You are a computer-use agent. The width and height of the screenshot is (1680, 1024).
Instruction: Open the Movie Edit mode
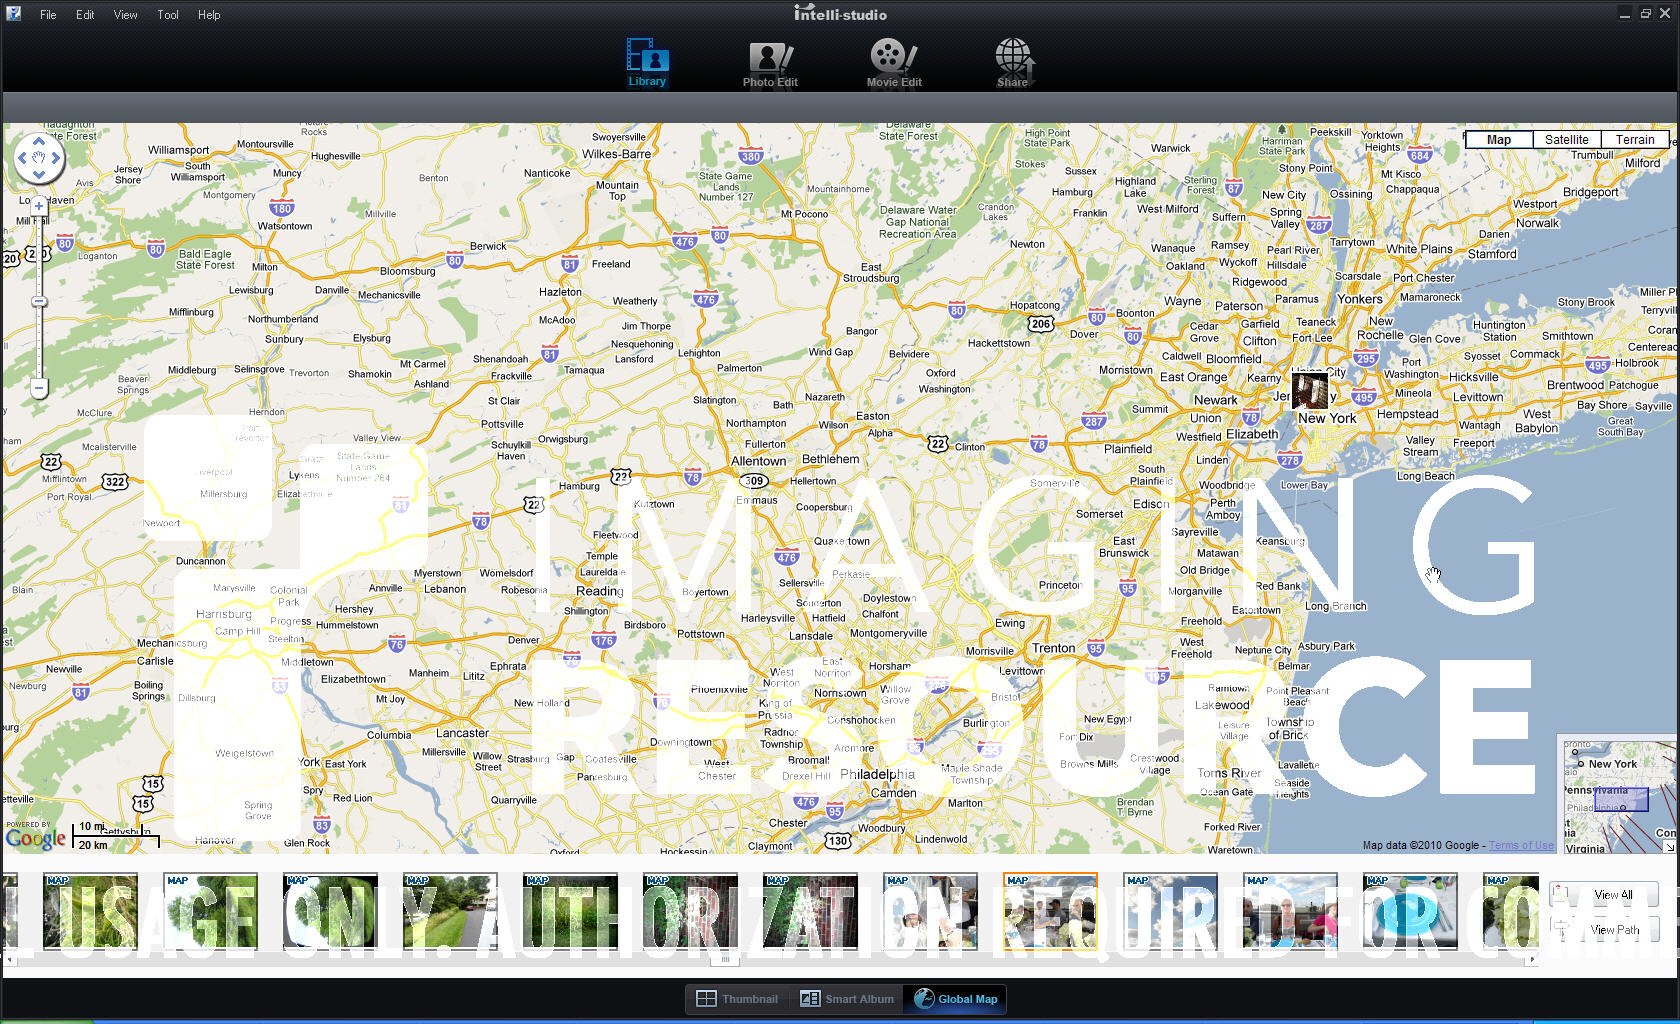[x=893, y=64]
